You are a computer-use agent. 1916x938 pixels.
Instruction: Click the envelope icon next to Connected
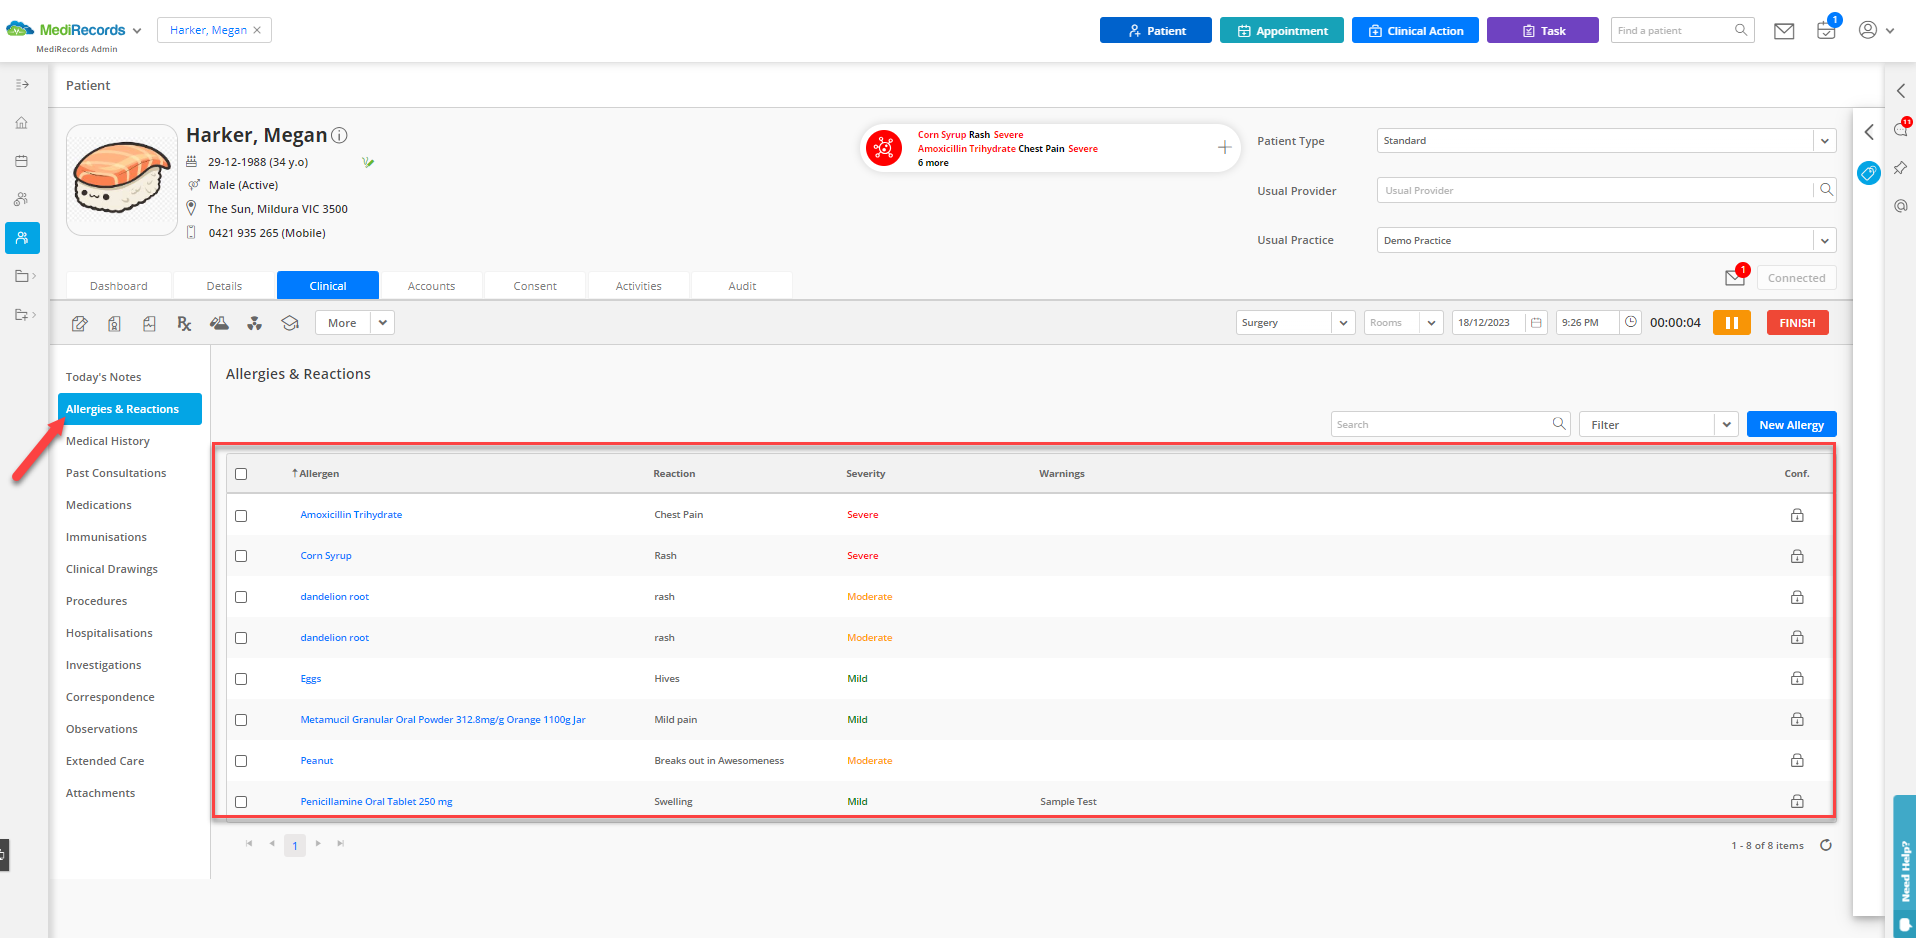point(1736,277)
